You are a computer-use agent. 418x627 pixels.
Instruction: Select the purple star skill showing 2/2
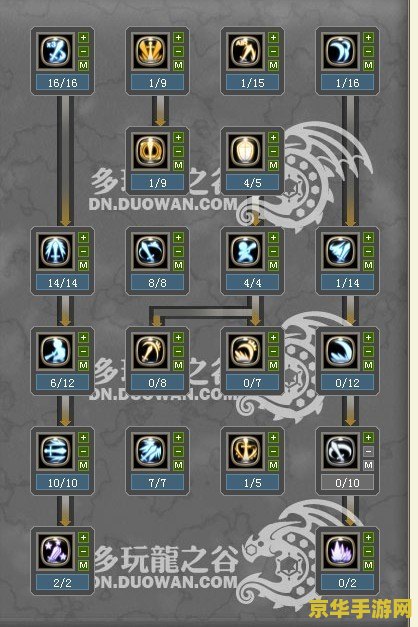tap(56, 551)
